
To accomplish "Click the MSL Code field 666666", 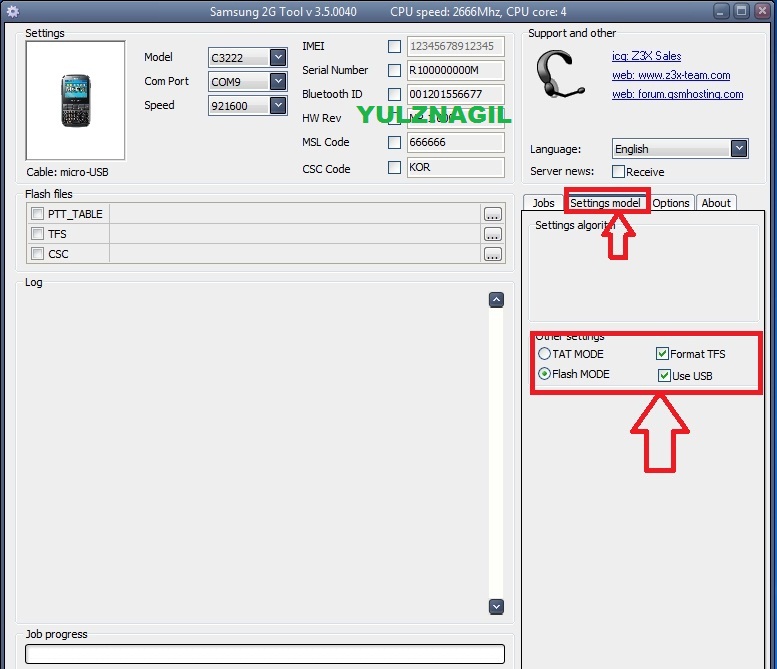I will (x=455, y=143).
